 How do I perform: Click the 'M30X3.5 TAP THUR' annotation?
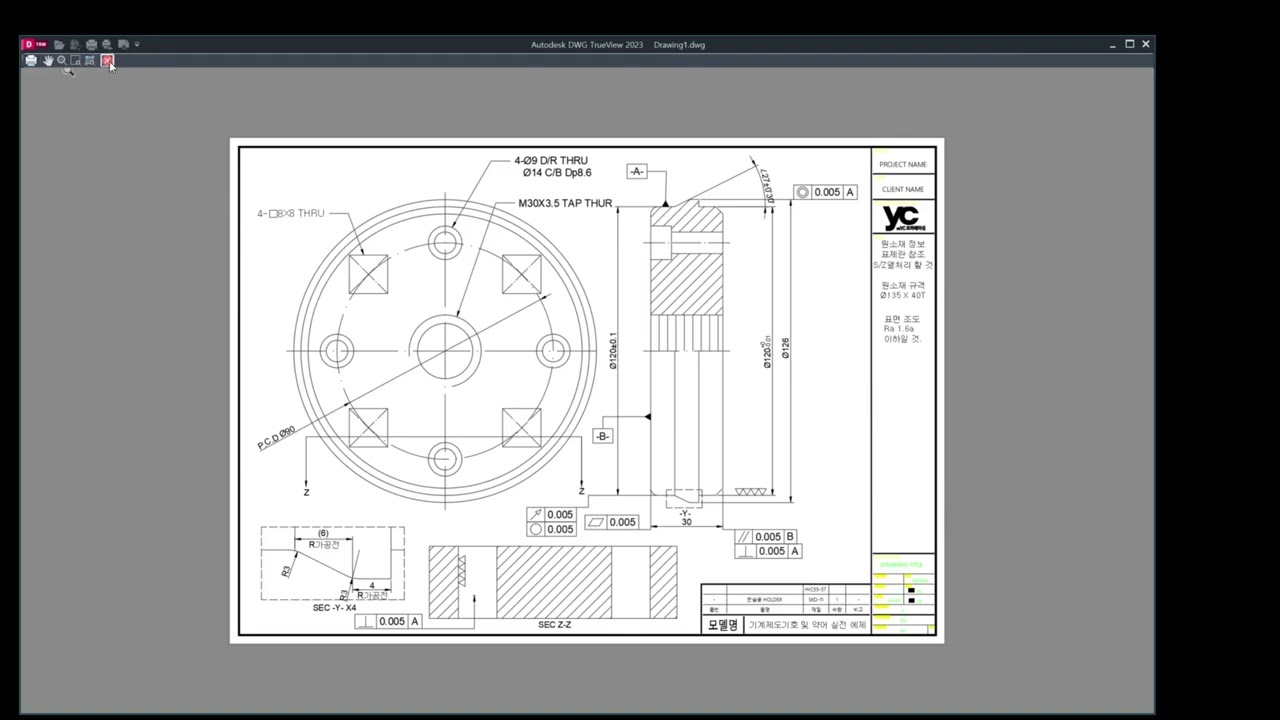click(x=565, y=203)
